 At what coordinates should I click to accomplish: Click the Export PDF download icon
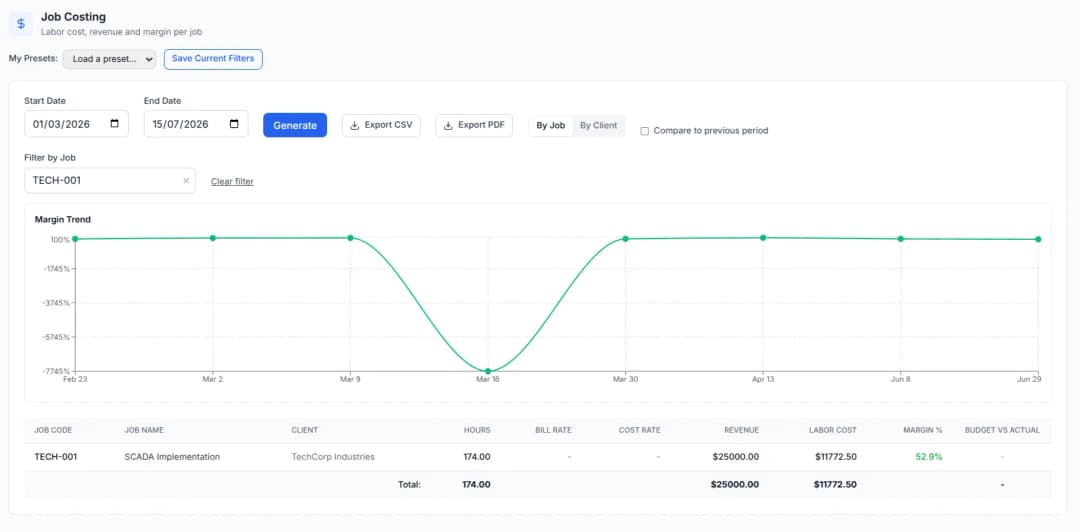click(x=448, y=125)
